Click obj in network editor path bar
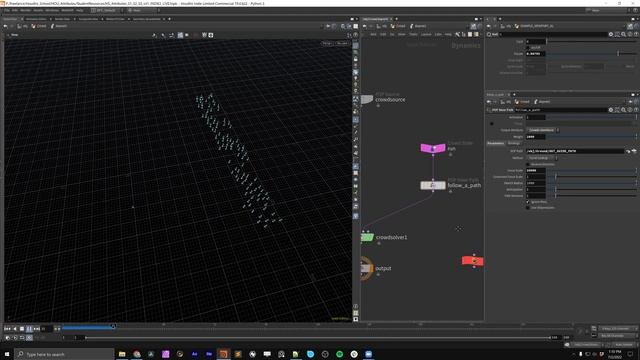Viewport: 640px width, 360px height. (x=382, y=26)
